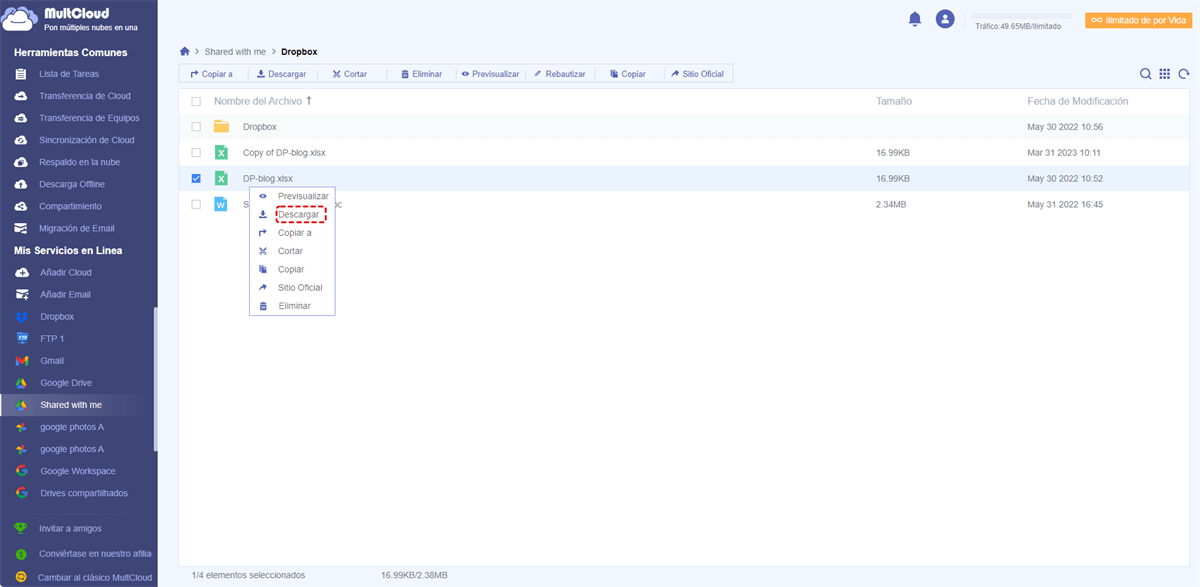
Task: Sort by Nombre del Archivo column arrow
Action: (309, 101)
